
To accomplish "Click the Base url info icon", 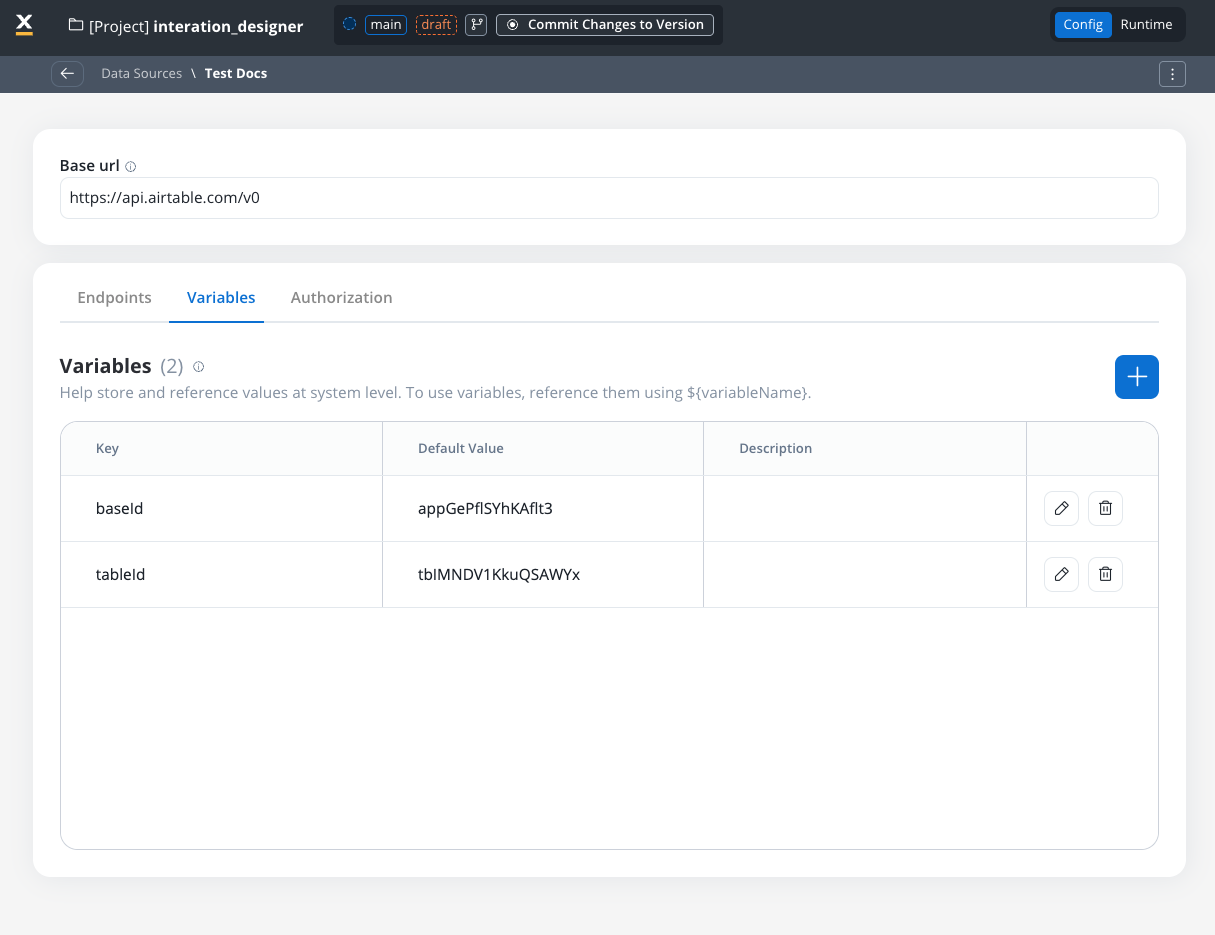I will (131, 167).
